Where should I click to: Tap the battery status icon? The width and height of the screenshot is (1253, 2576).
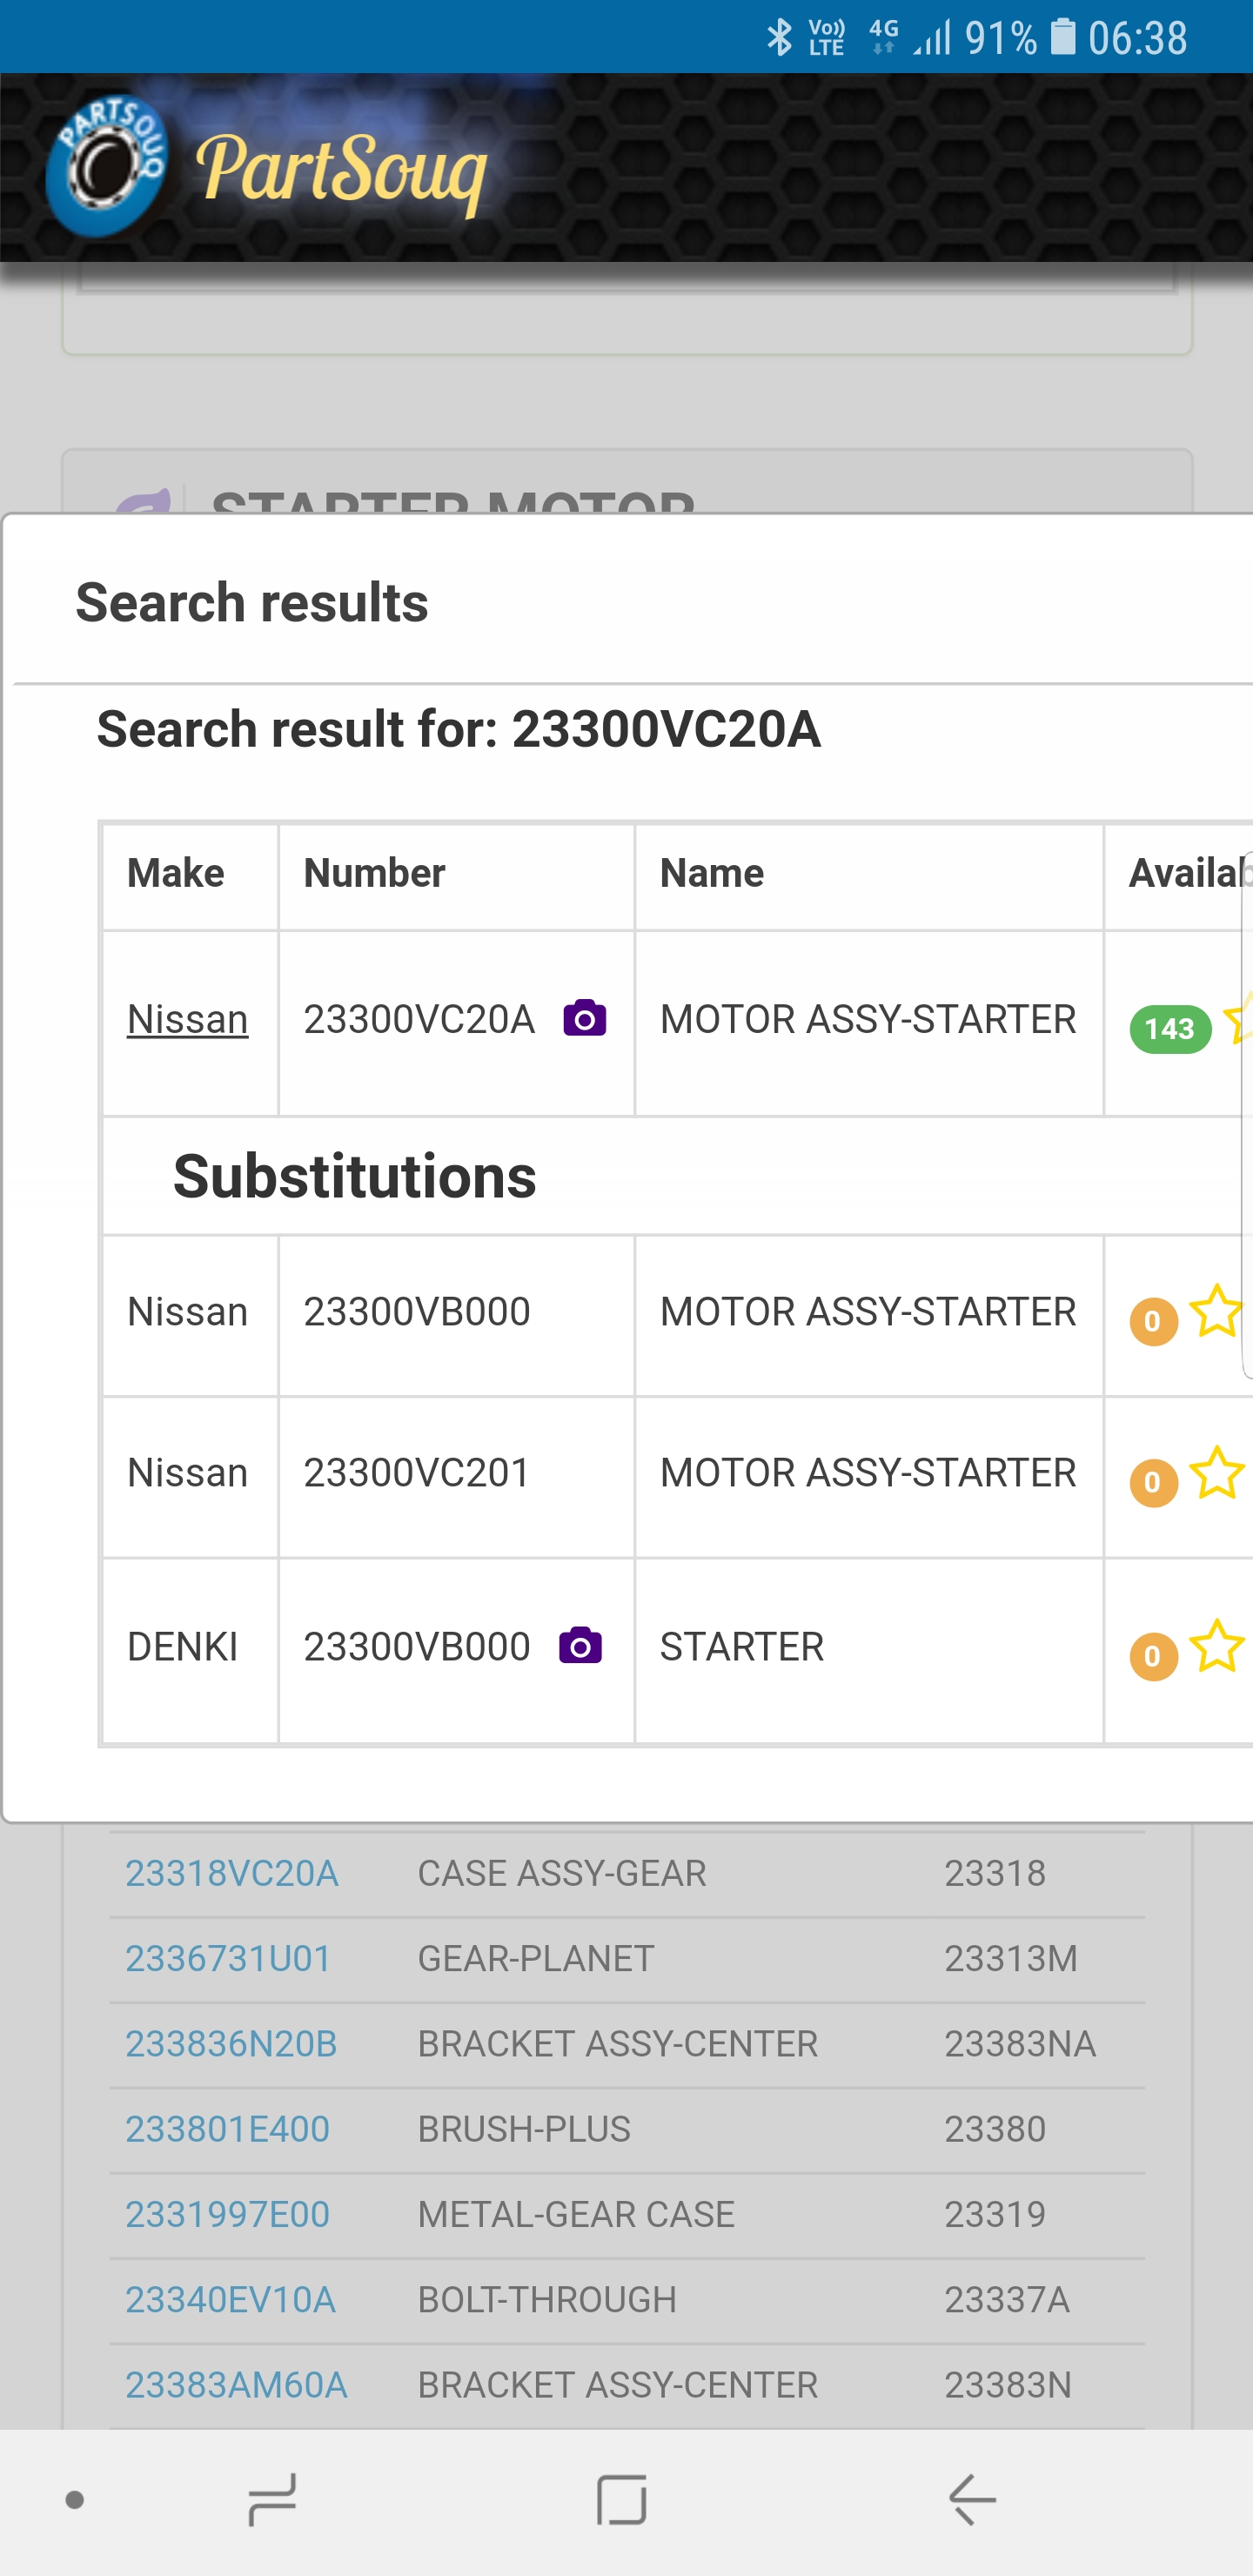[1063, 37]
